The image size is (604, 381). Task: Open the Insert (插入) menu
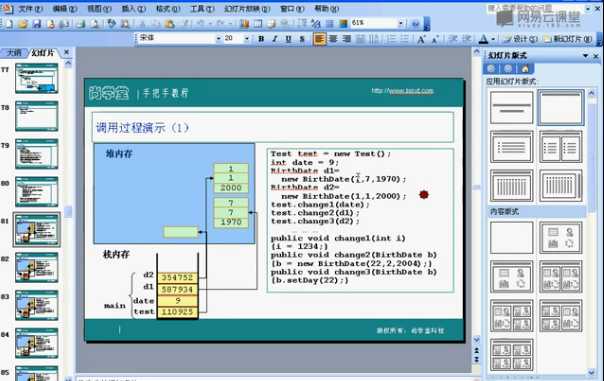[134, 8]
